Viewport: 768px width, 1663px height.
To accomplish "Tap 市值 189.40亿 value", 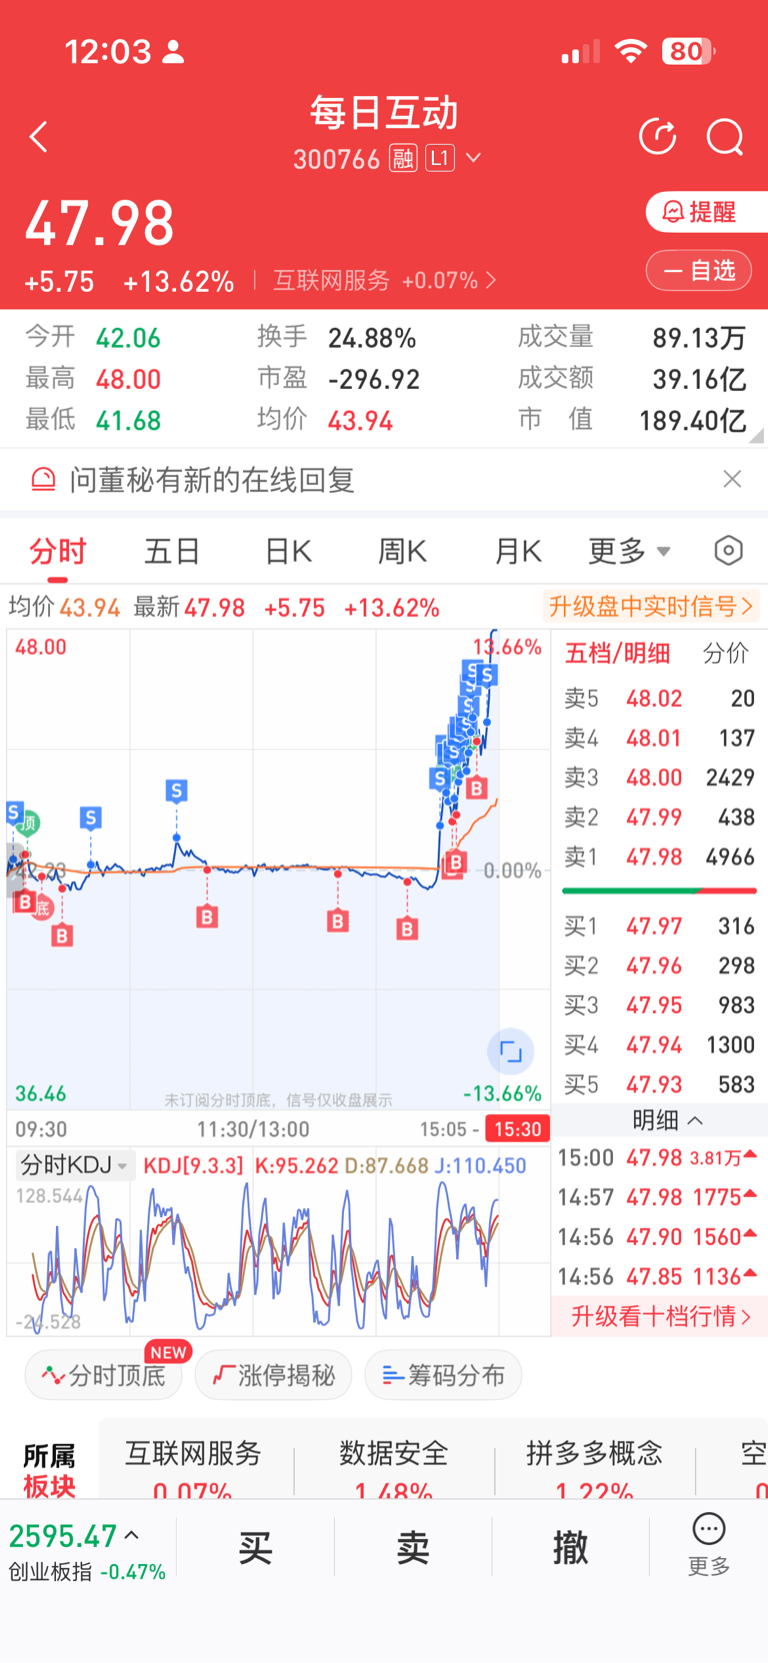I will point(692,421).
